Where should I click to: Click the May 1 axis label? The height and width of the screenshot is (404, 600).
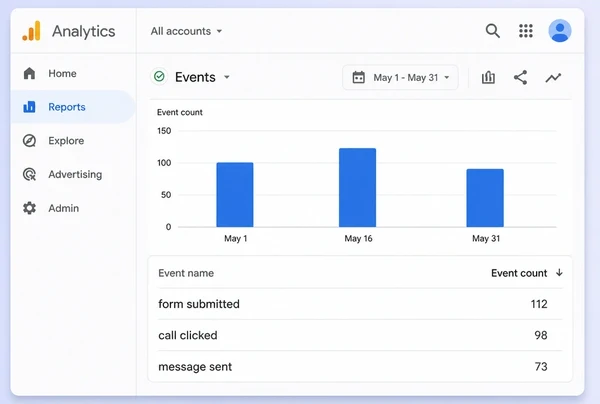236,238
